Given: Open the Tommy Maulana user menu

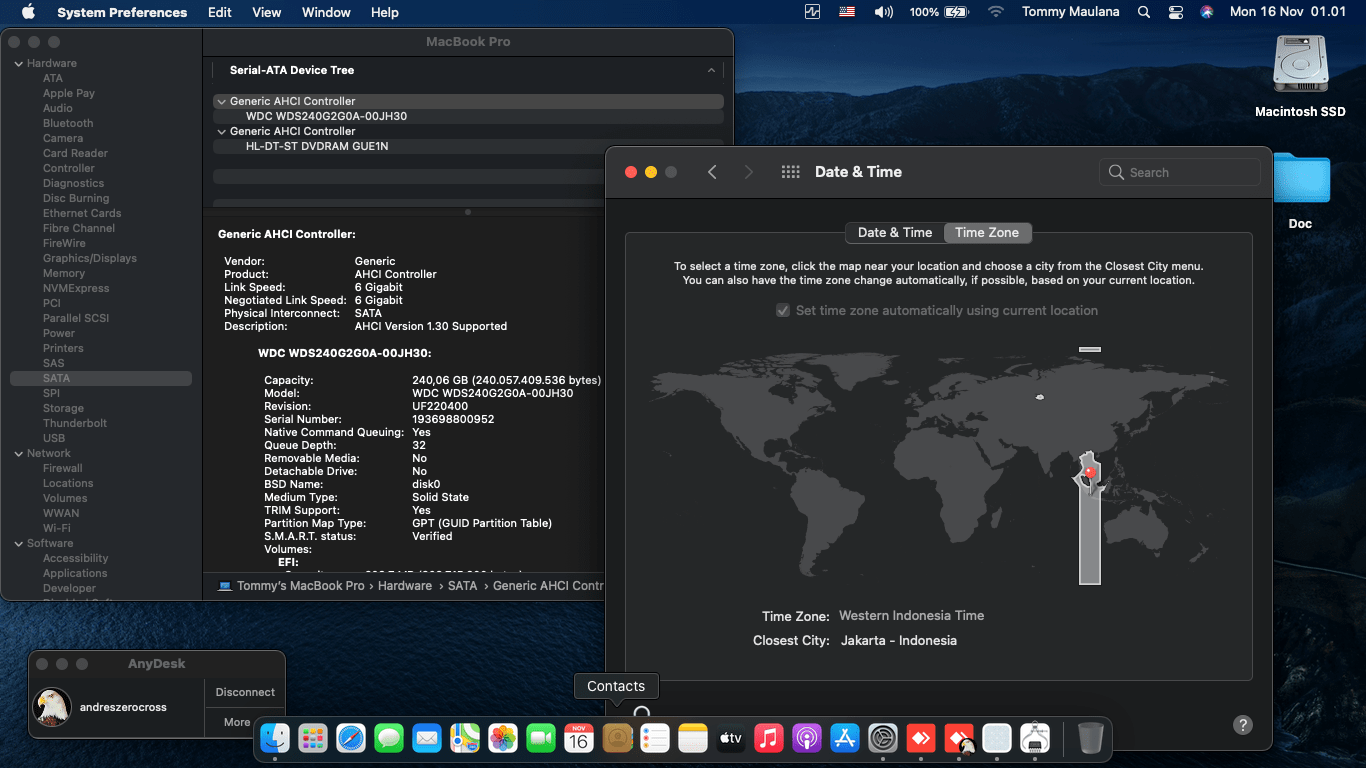Looking at the screenshot, I should coord(1071,12).
